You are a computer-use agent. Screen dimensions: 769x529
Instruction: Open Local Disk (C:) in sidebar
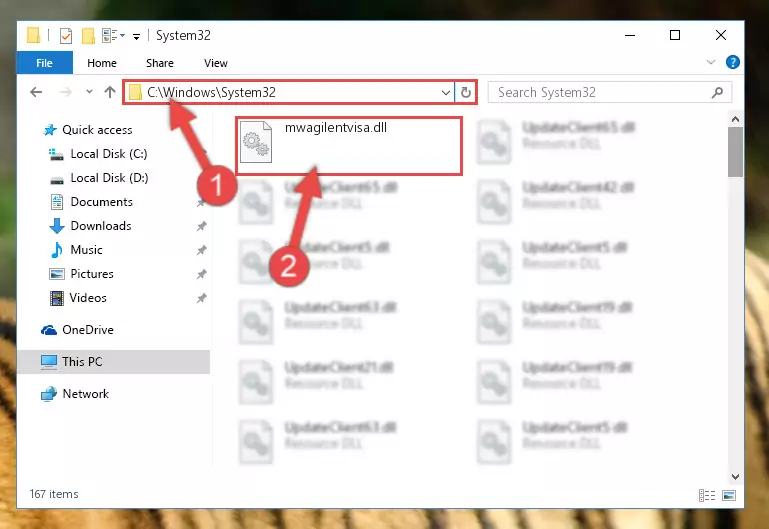click(x=108, y=154)
